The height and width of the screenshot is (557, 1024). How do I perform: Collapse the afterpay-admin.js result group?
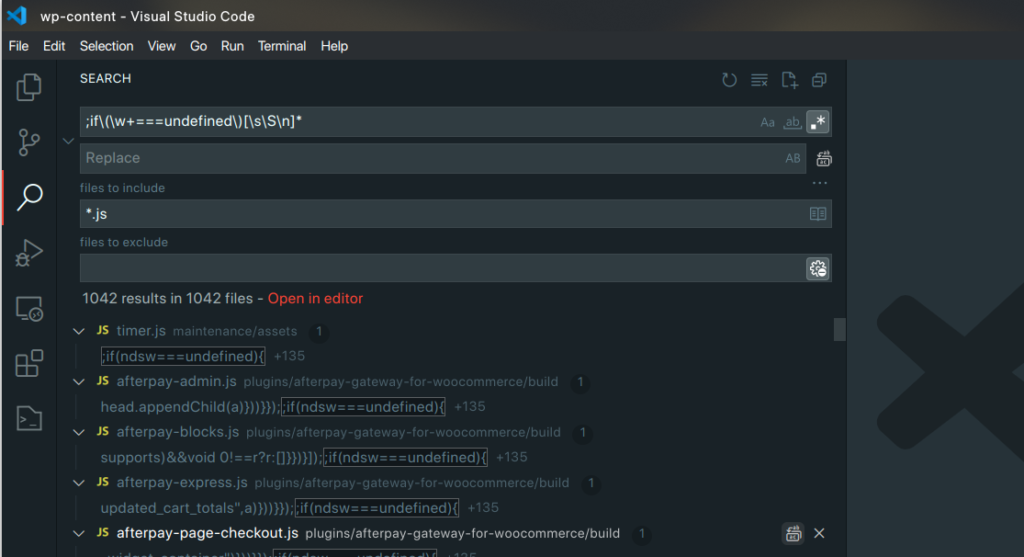pos(79,382)
